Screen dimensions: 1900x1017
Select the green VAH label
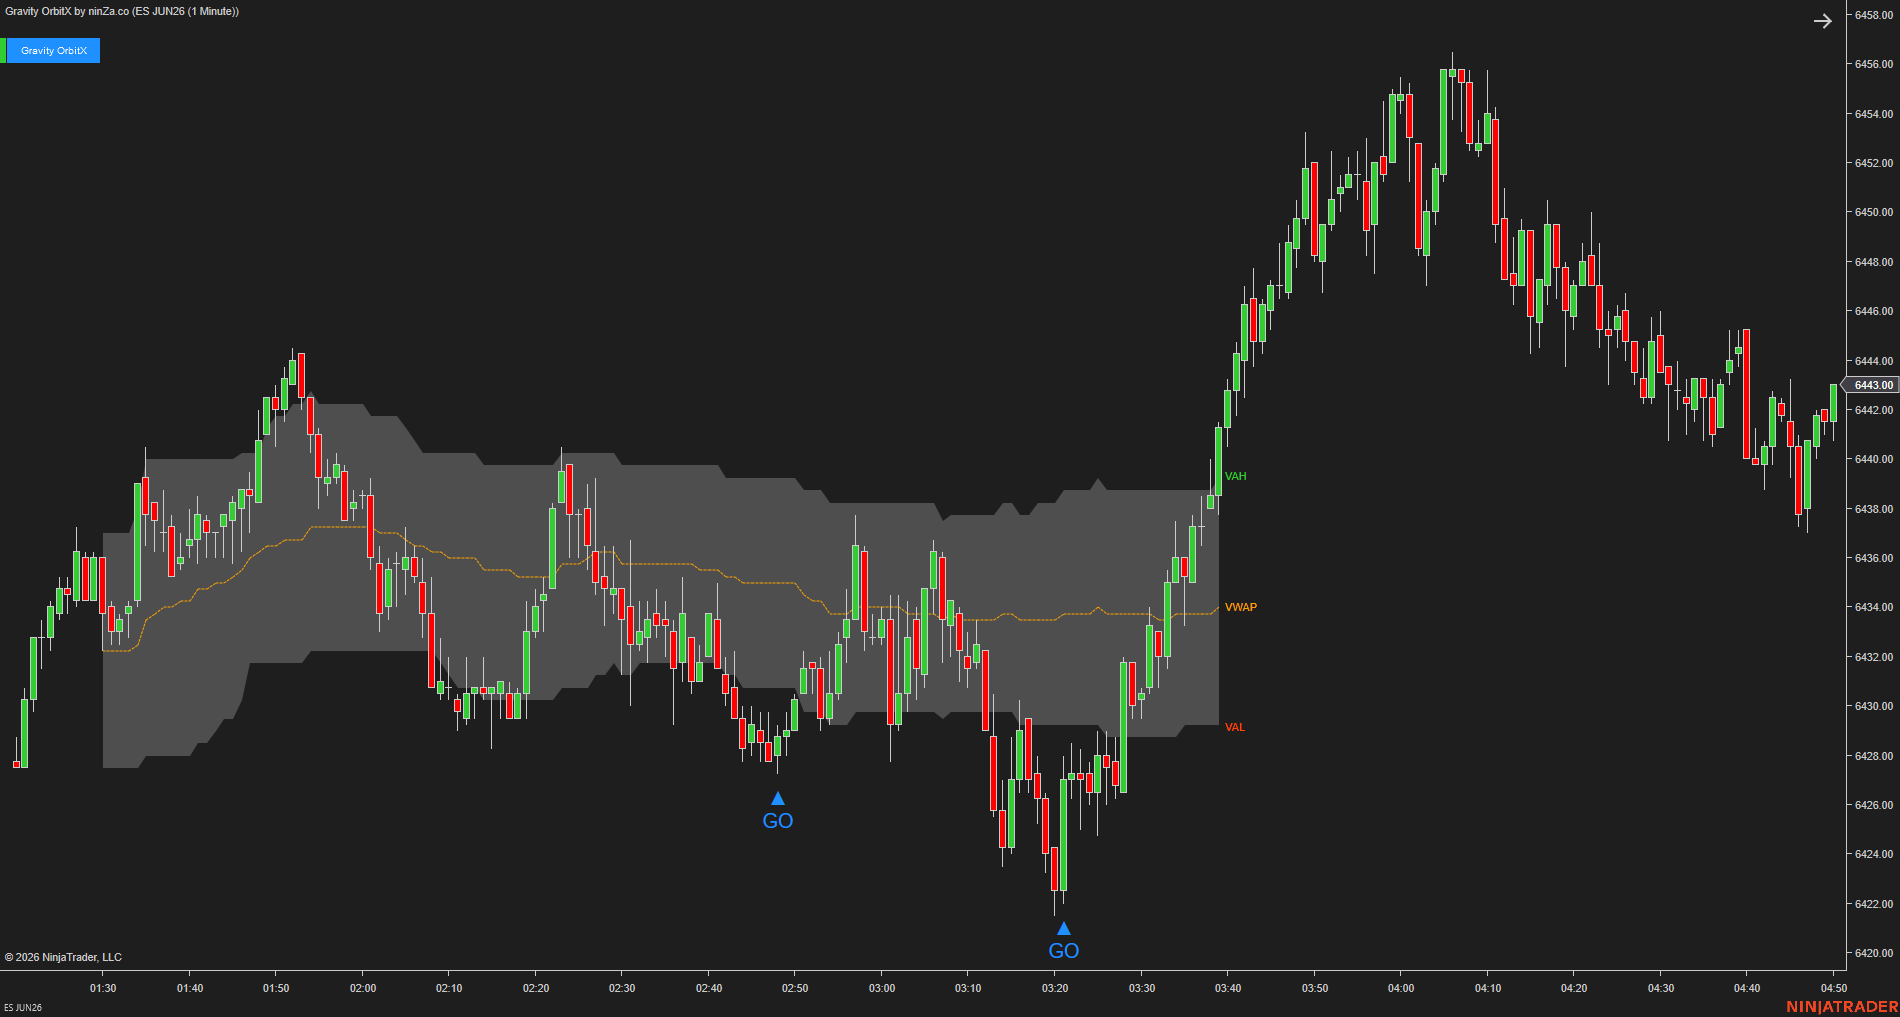pyautogui.click(x=1235, y=476)
